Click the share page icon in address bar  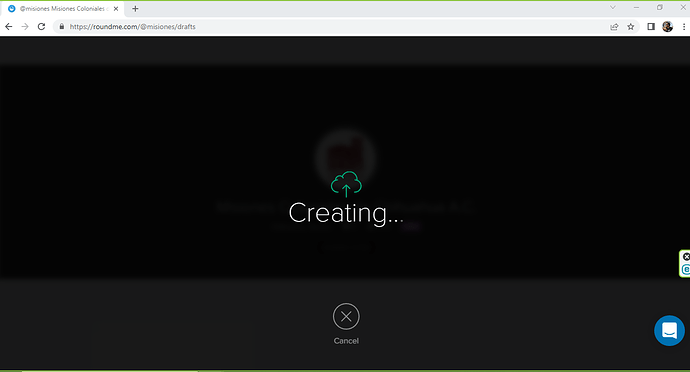click(x=614, y=27)
